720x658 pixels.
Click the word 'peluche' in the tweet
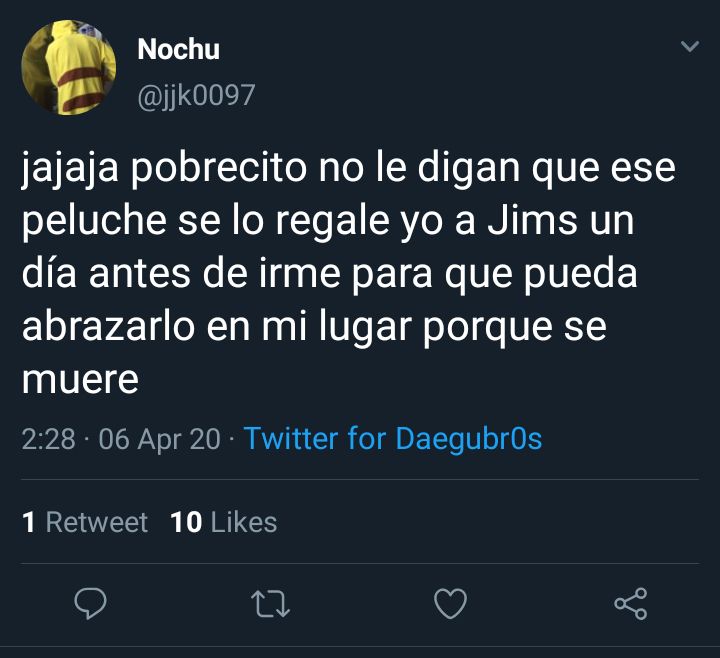(94, 222)
